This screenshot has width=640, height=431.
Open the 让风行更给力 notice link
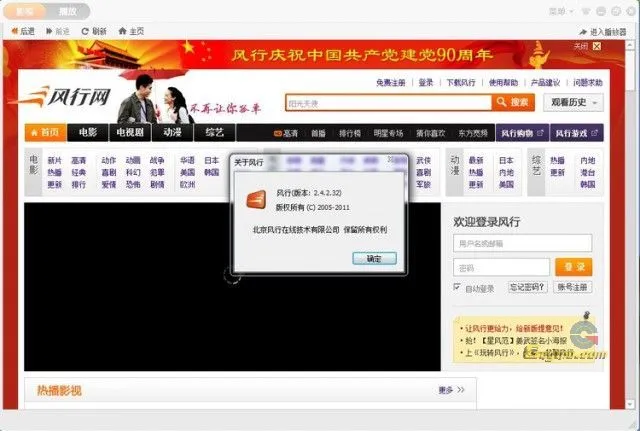(514, 329)
